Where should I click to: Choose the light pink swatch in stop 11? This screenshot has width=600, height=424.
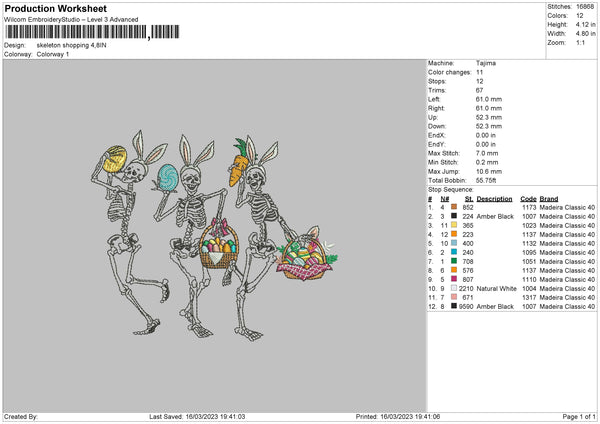[x=454, y=297]
